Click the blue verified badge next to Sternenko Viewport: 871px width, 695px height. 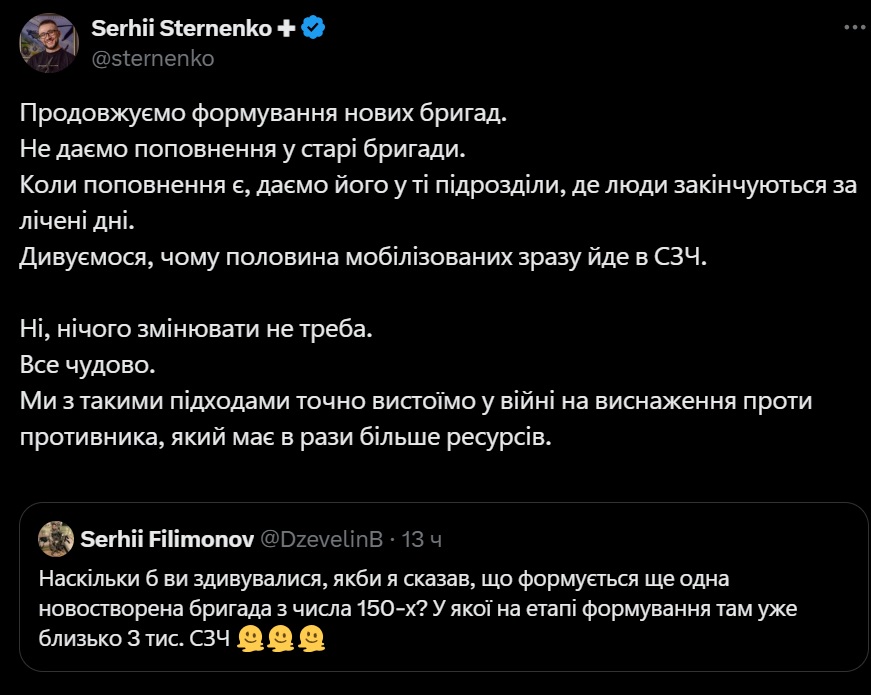(315, 29)
